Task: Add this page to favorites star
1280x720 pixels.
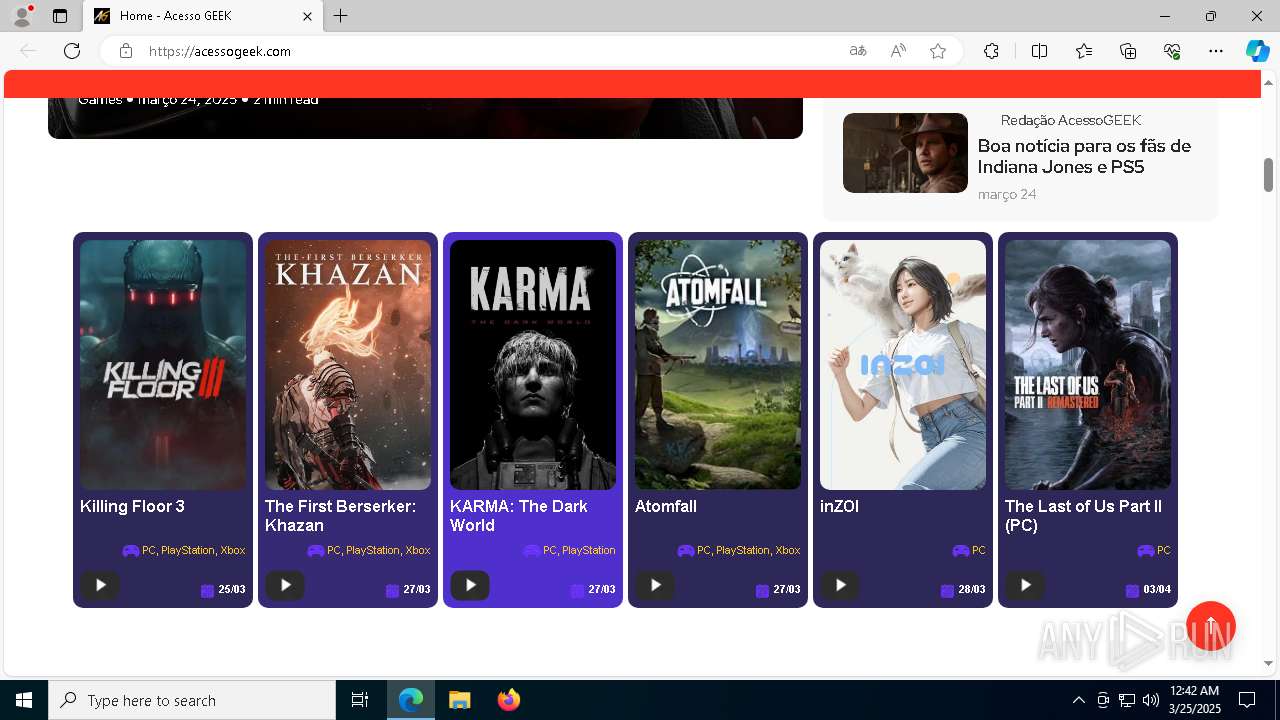Action: 938,51
